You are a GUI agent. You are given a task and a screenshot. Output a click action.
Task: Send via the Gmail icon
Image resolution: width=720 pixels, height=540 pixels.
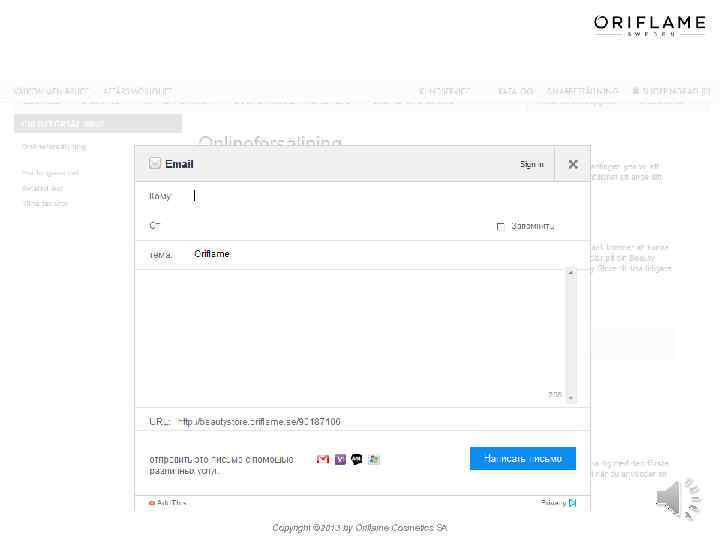pyautogui.click(x=323, y=459)
